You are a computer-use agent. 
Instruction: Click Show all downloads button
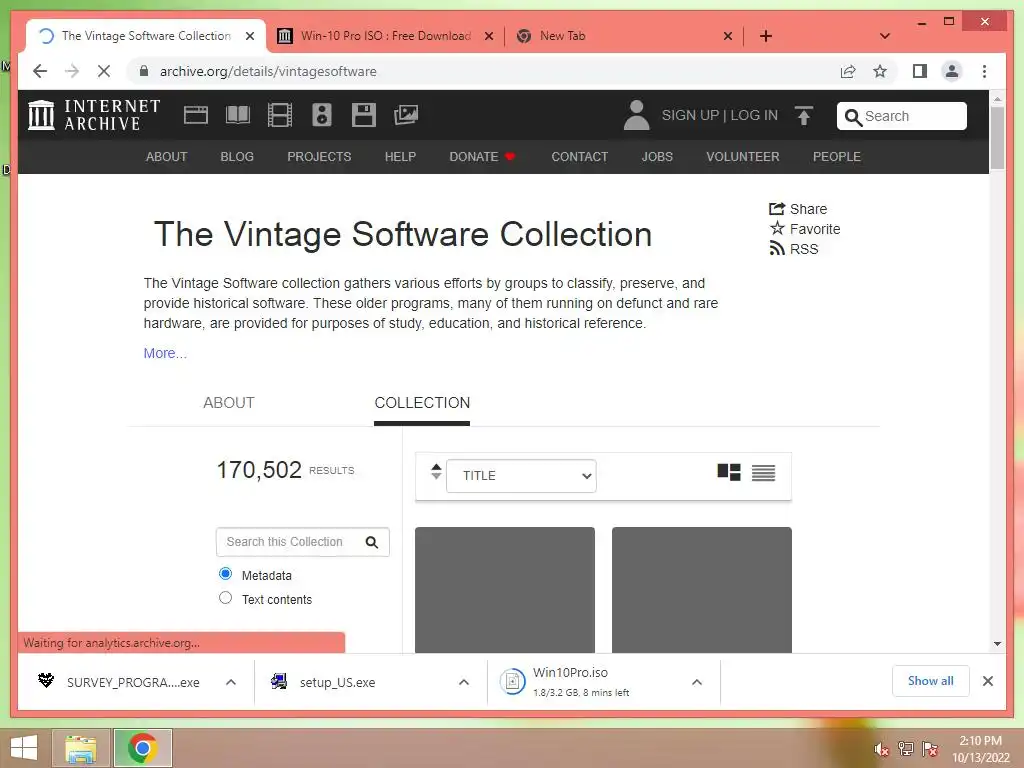coord(931,681)
